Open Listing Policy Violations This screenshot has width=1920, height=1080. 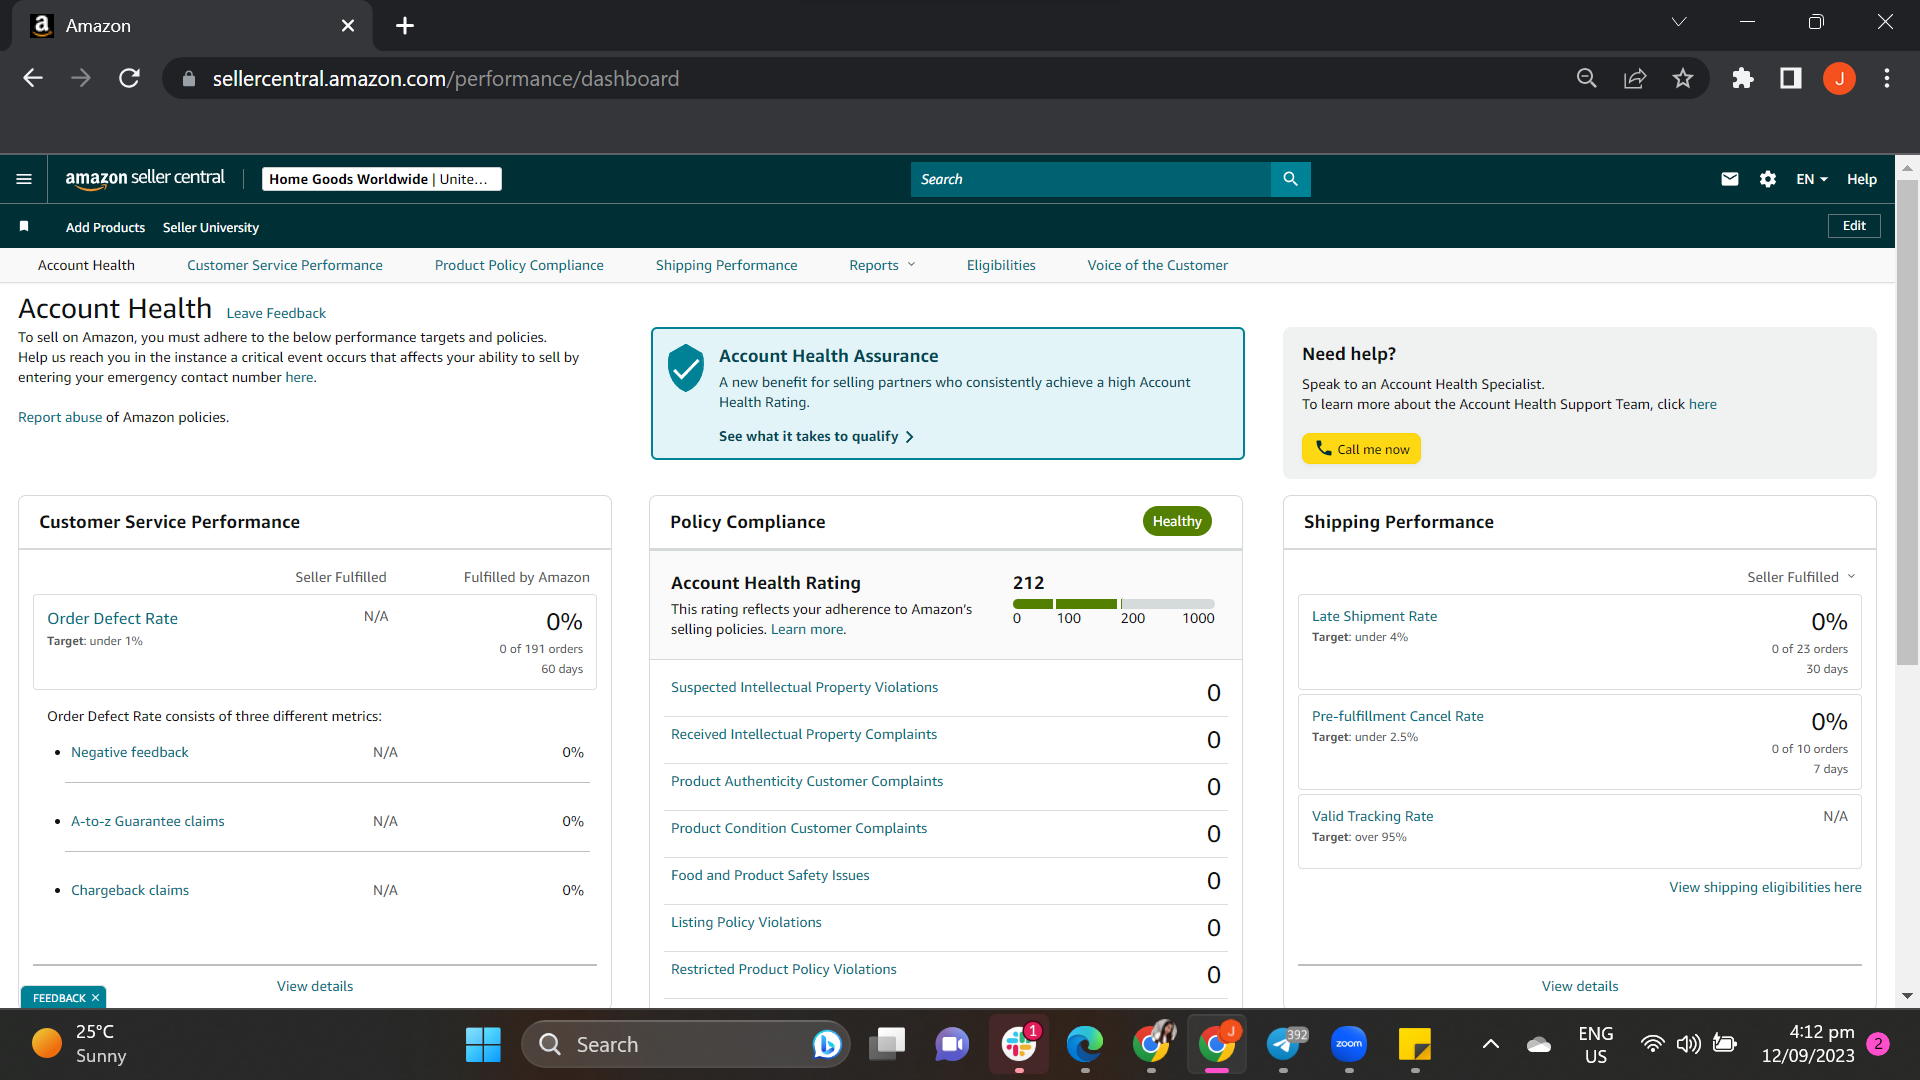tap(746, 922)
